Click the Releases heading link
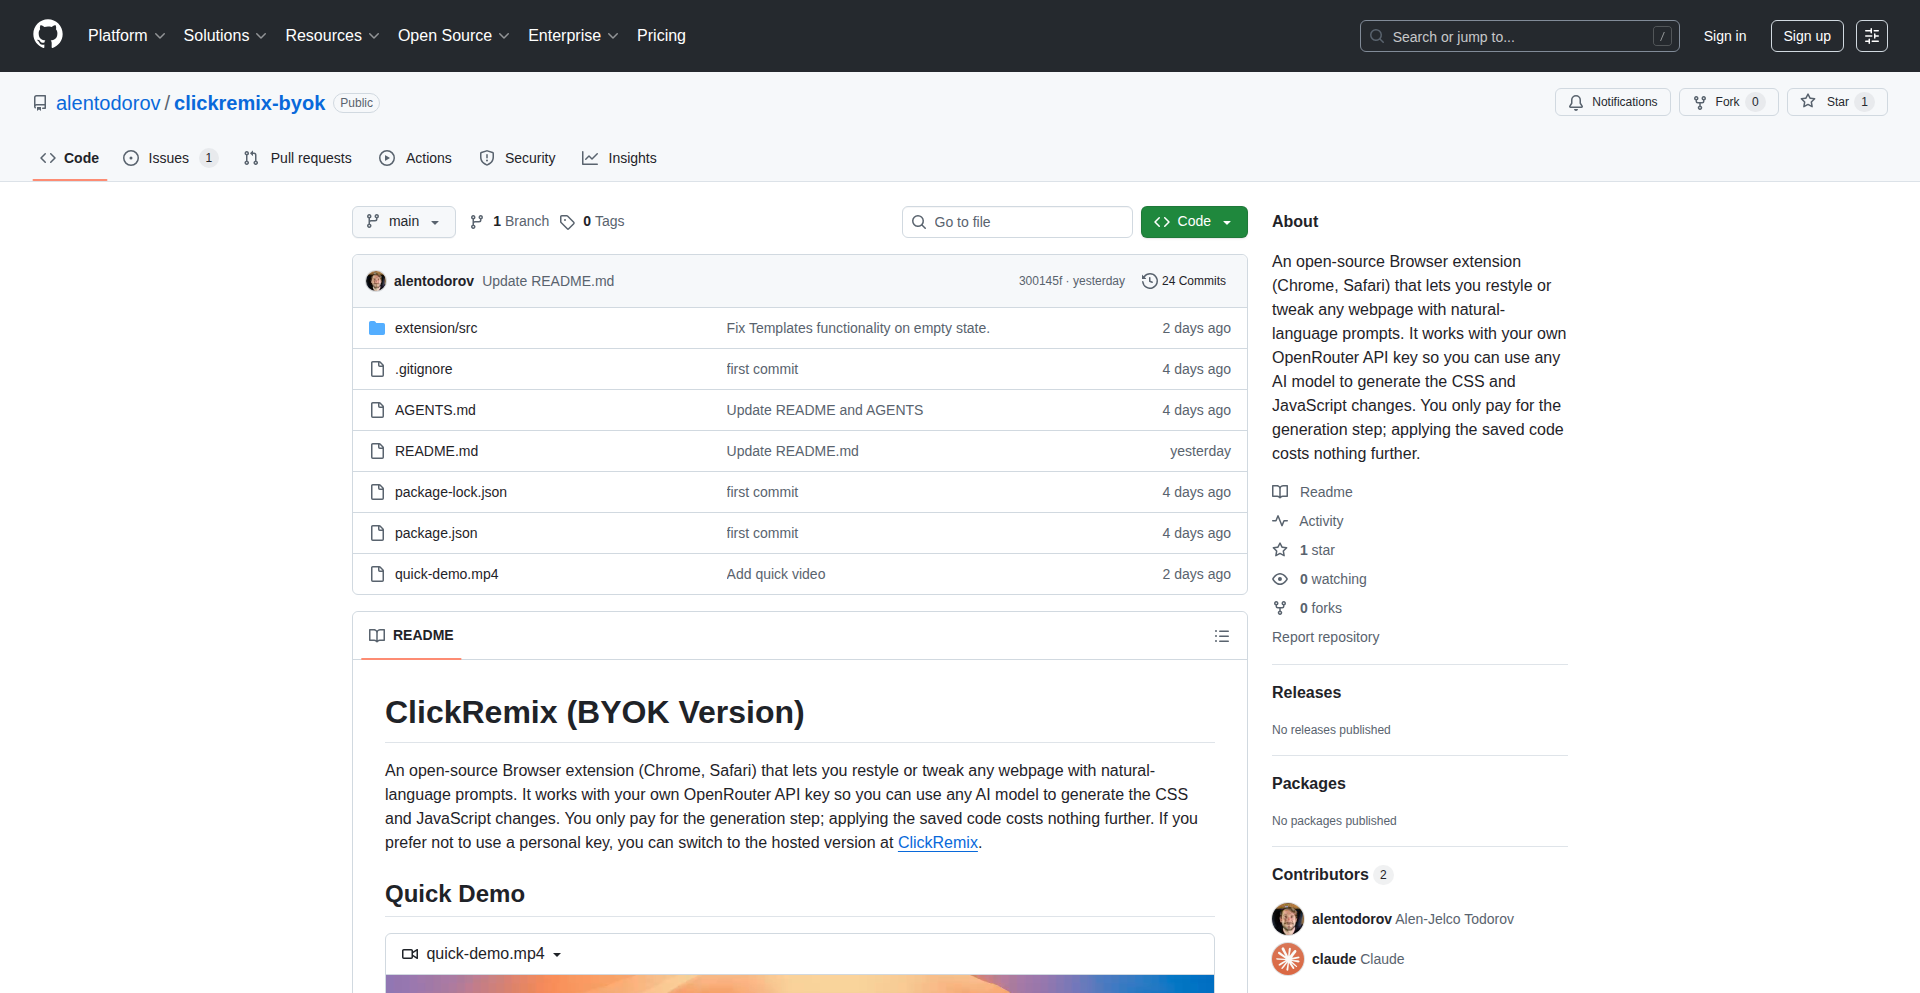 tap(1306, 692)
